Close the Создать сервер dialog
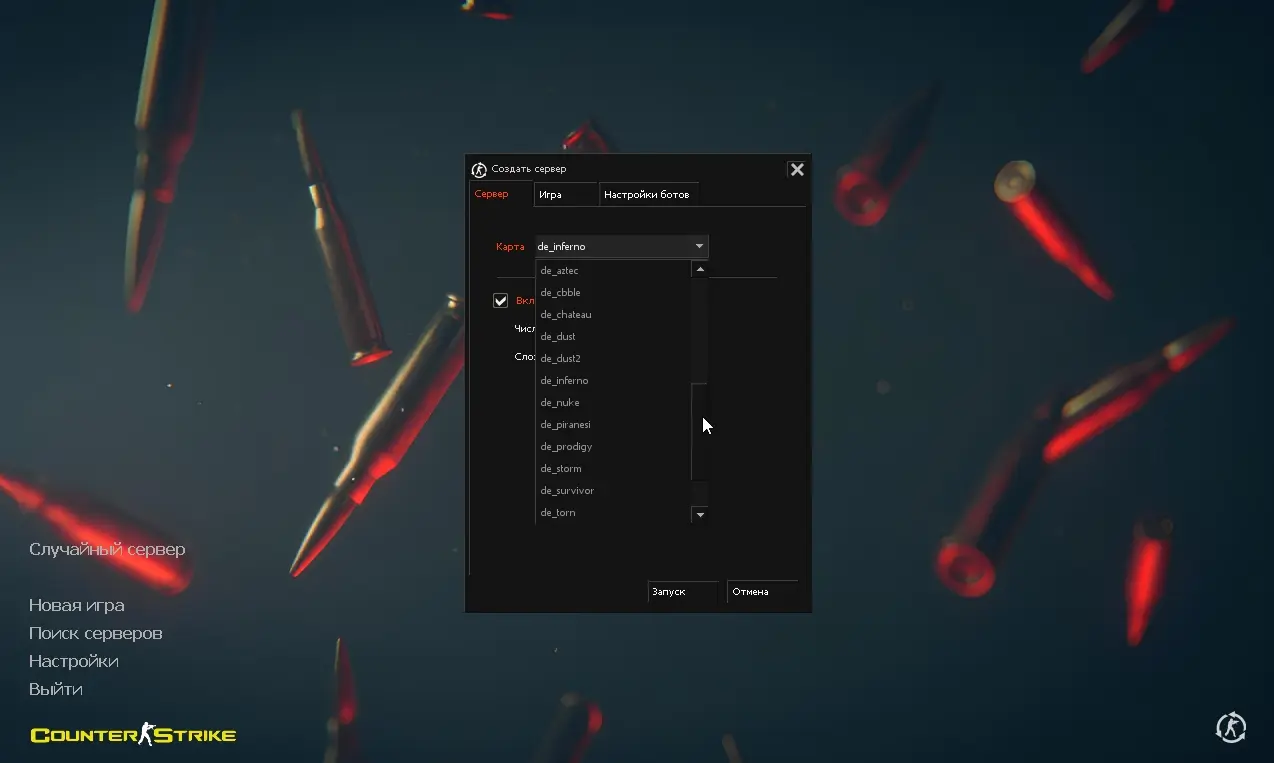 coord(797,169)
